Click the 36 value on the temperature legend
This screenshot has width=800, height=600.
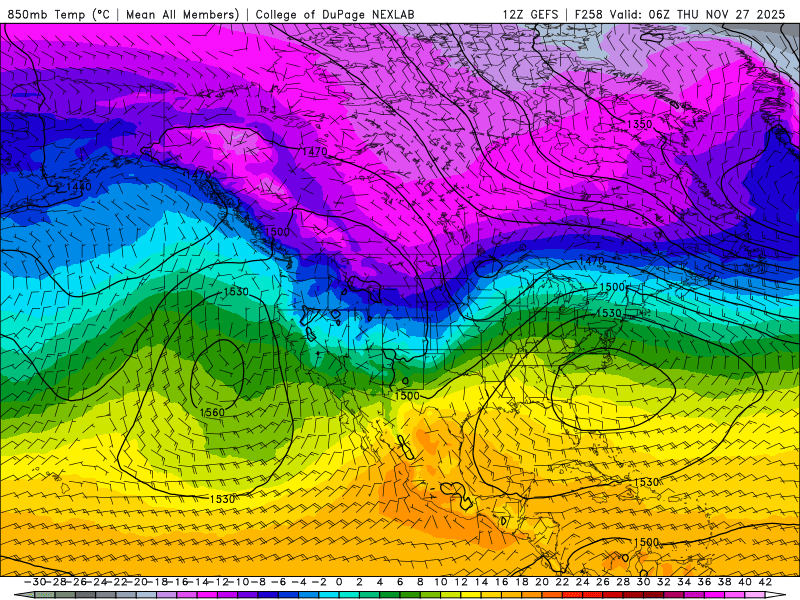pos(705,582)
